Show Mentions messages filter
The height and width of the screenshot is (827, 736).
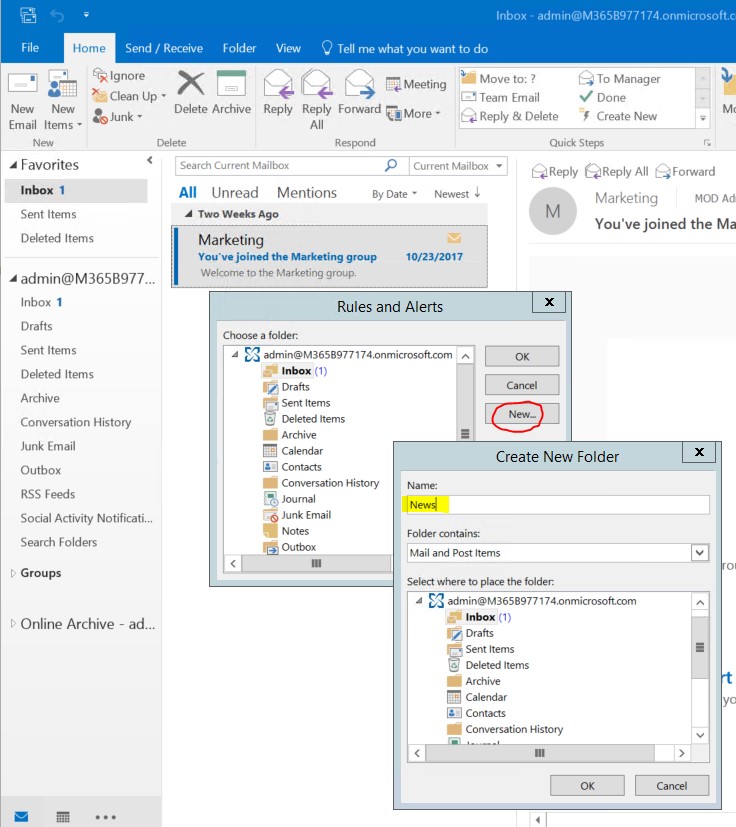(307, 193)
